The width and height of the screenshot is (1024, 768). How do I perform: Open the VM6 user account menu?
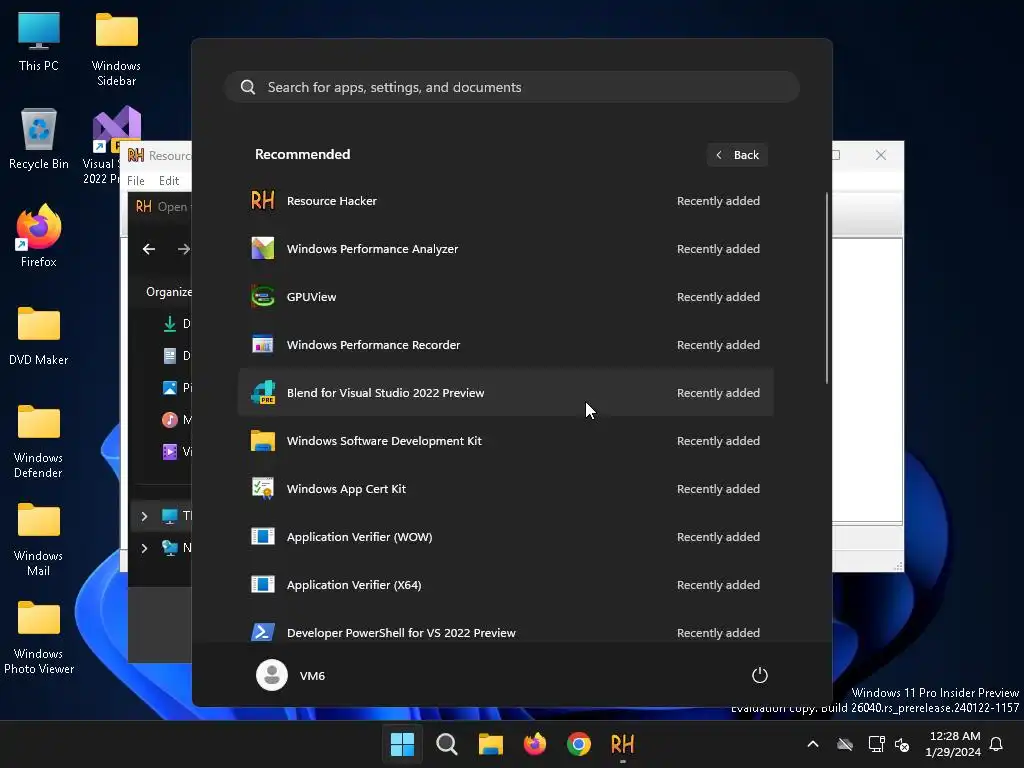tap(291, 675)
